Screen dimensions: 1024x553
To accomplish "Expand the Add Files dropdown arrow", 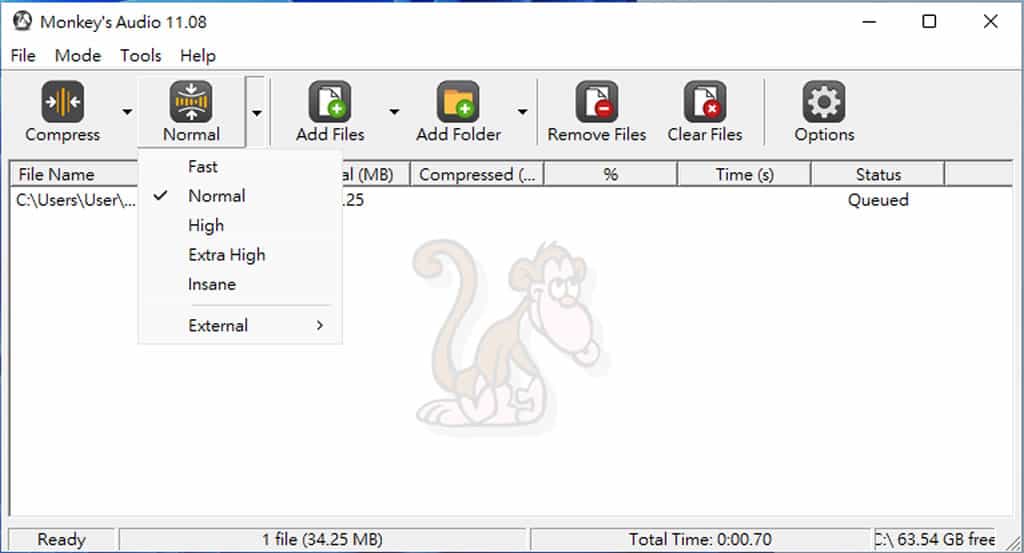I will click(394, 112).
